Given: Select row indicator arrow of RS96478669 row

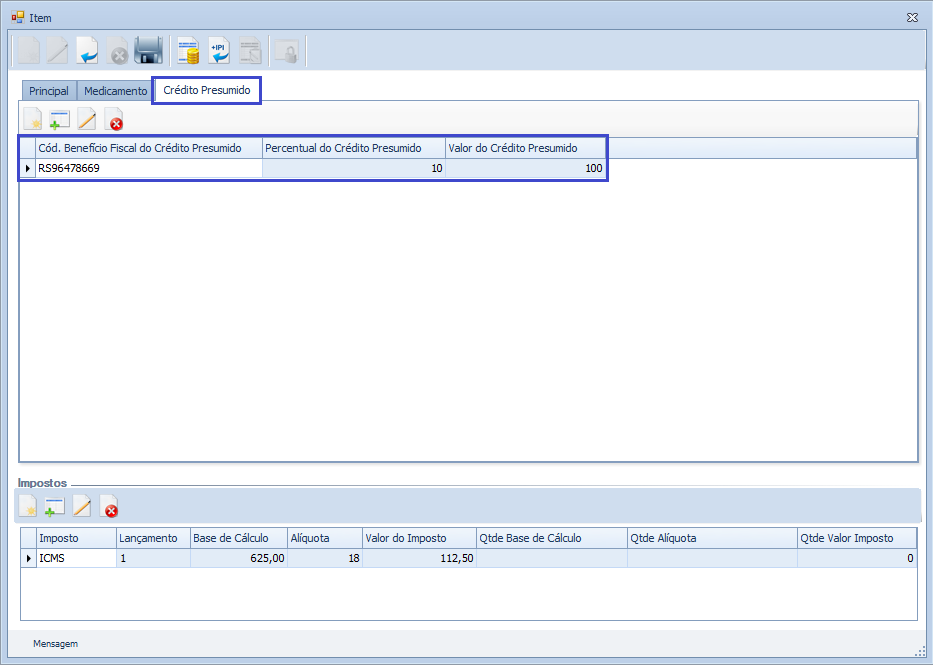Looking at the screenshot, I should point(27,169).
